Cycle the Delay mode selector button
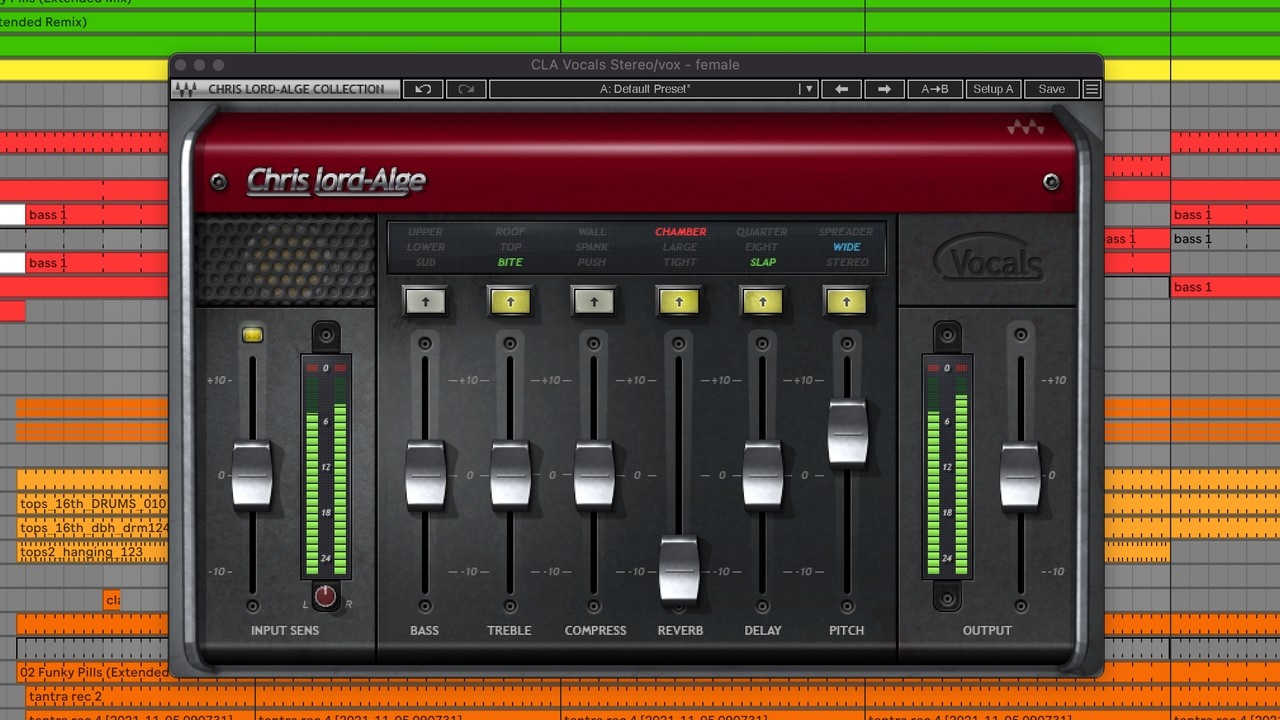This screenshot has width=1280, height=720. (763, 301)
